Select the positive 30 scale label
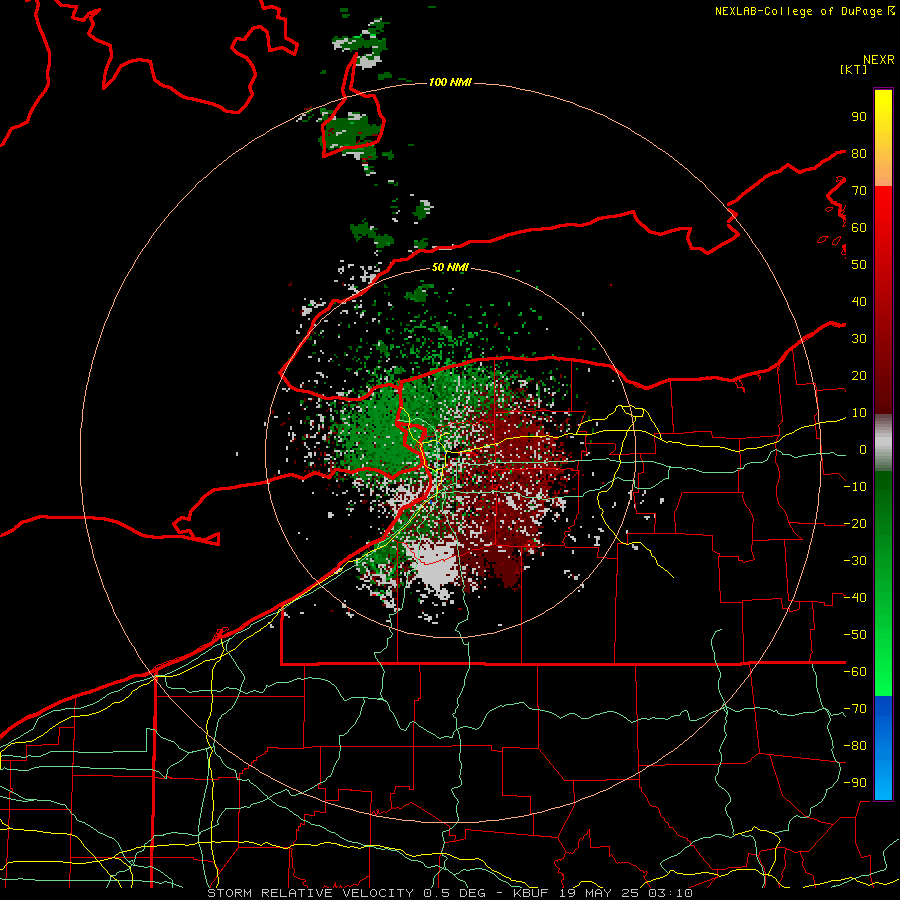 point(859,339)
